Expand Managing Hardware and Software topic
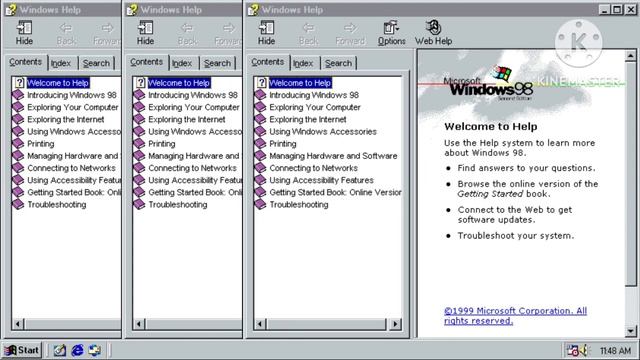 click(333, 156)
